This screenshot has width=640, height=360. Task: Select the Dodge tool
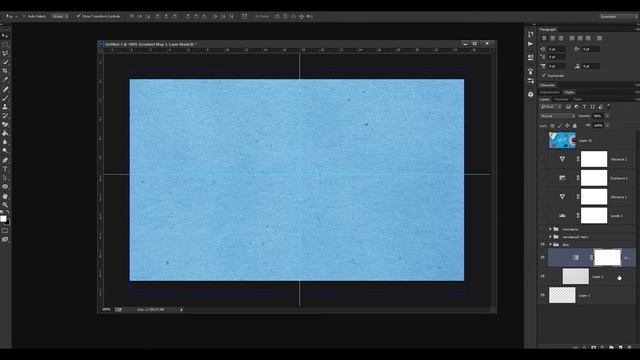(5, 151)
